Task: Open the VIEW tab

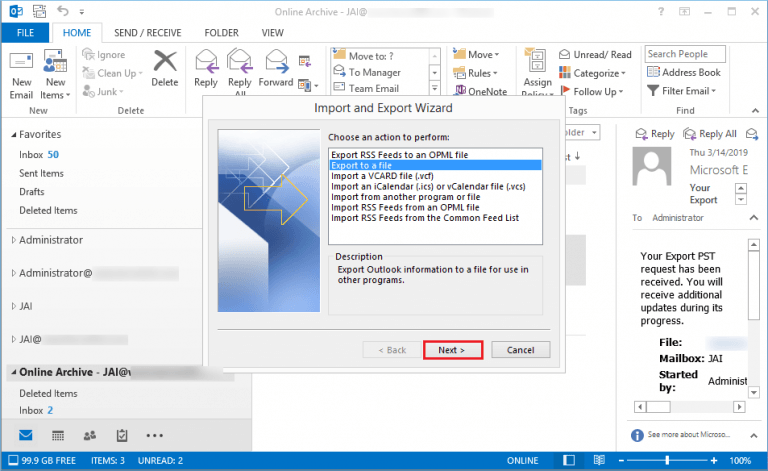Action: (272, 33)
